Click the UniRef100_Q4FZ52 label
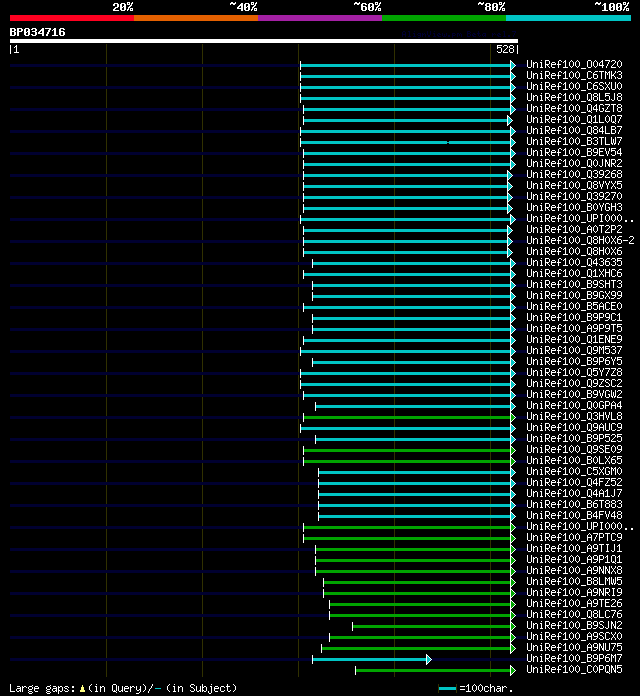 (574, 482)
